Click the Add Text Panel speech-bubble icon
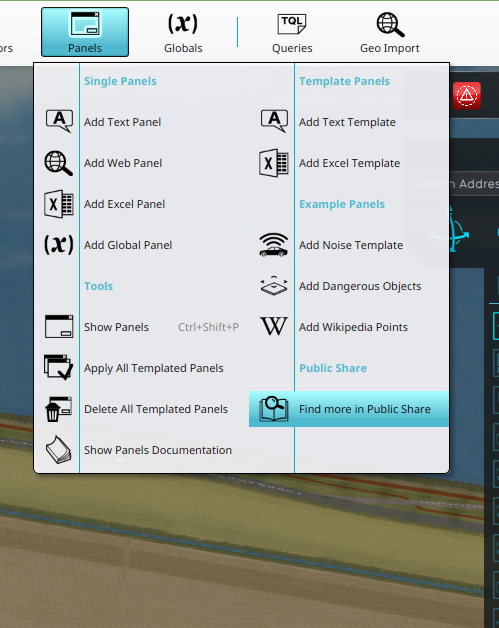Image resolution: width=499 pixels, height=628 pixels. [59, 121]
